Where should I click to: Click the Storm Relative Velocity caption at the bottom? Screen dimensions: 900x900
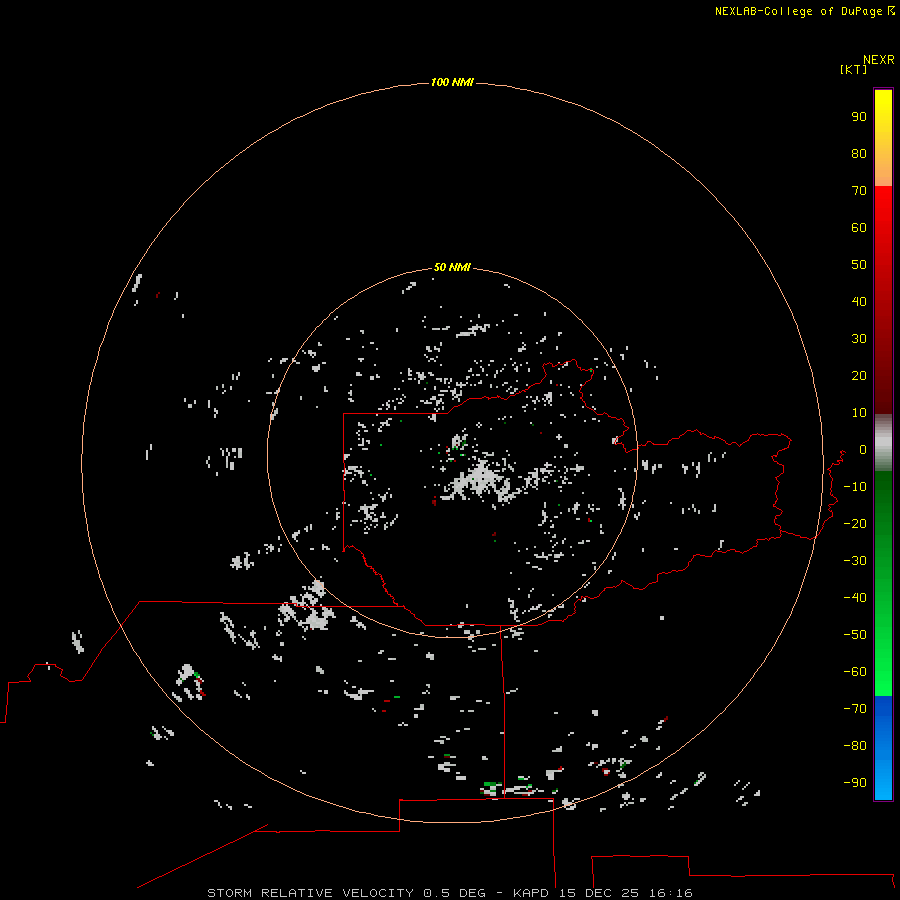pyautogui.click(x=450, y=893)
